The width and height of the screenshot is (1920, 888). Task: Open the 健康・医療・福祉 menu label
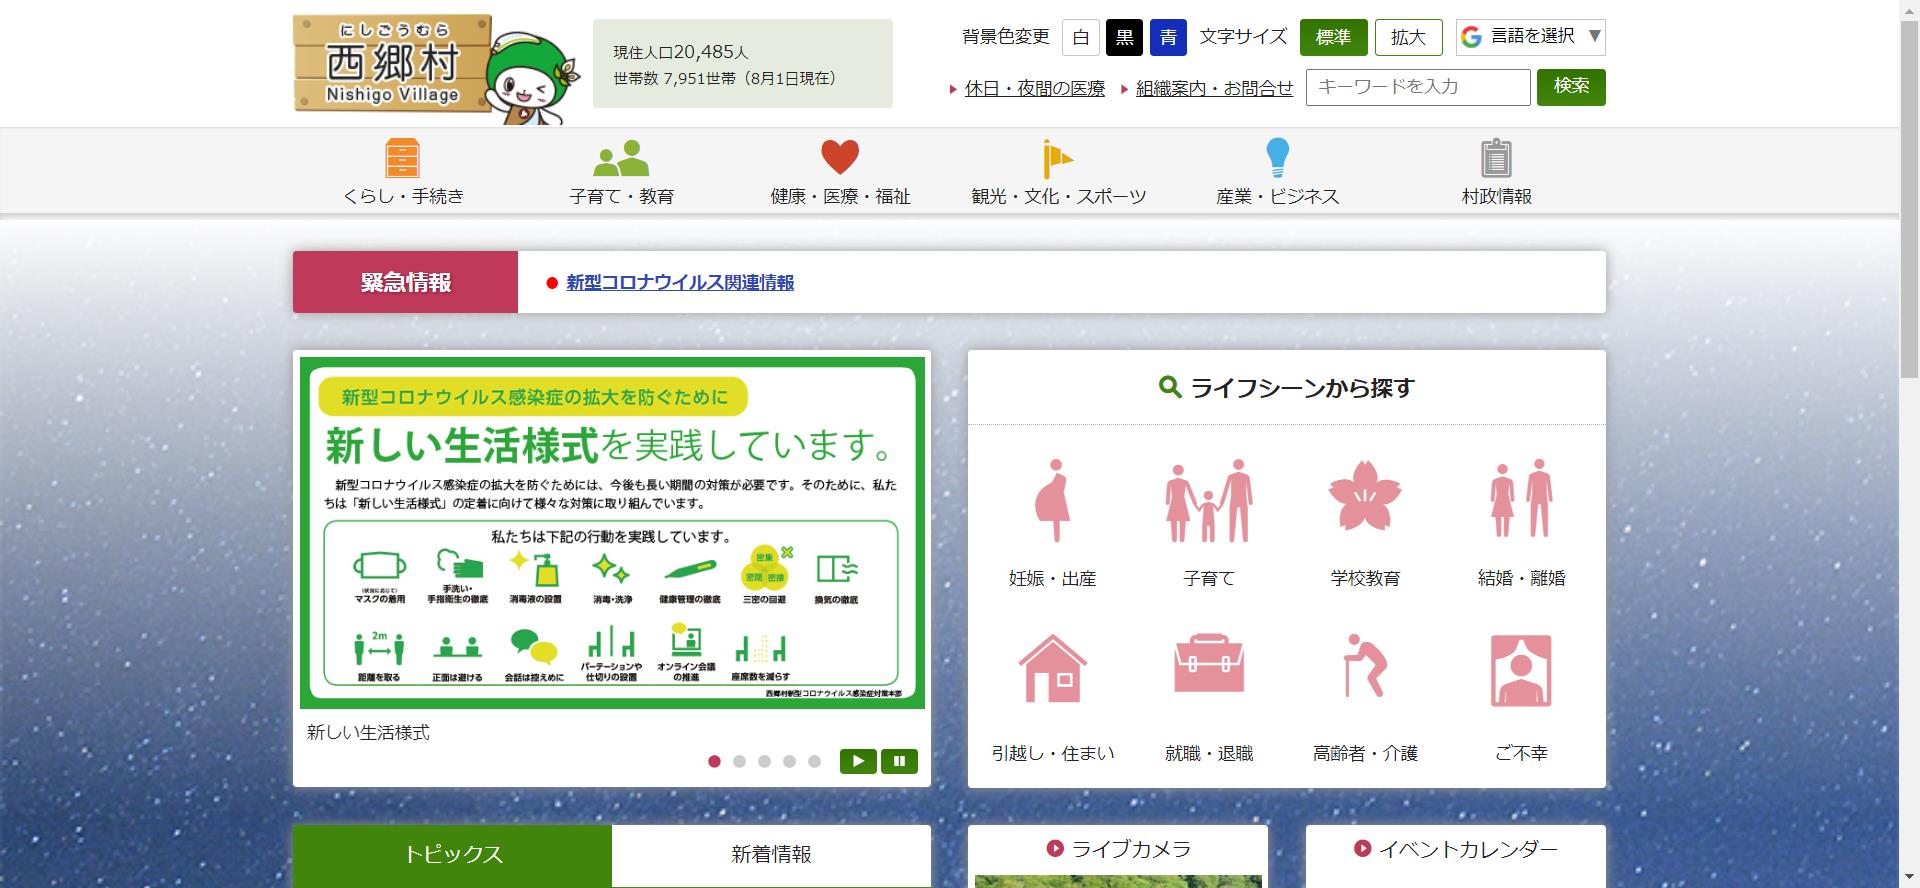[x=840, y=197]
